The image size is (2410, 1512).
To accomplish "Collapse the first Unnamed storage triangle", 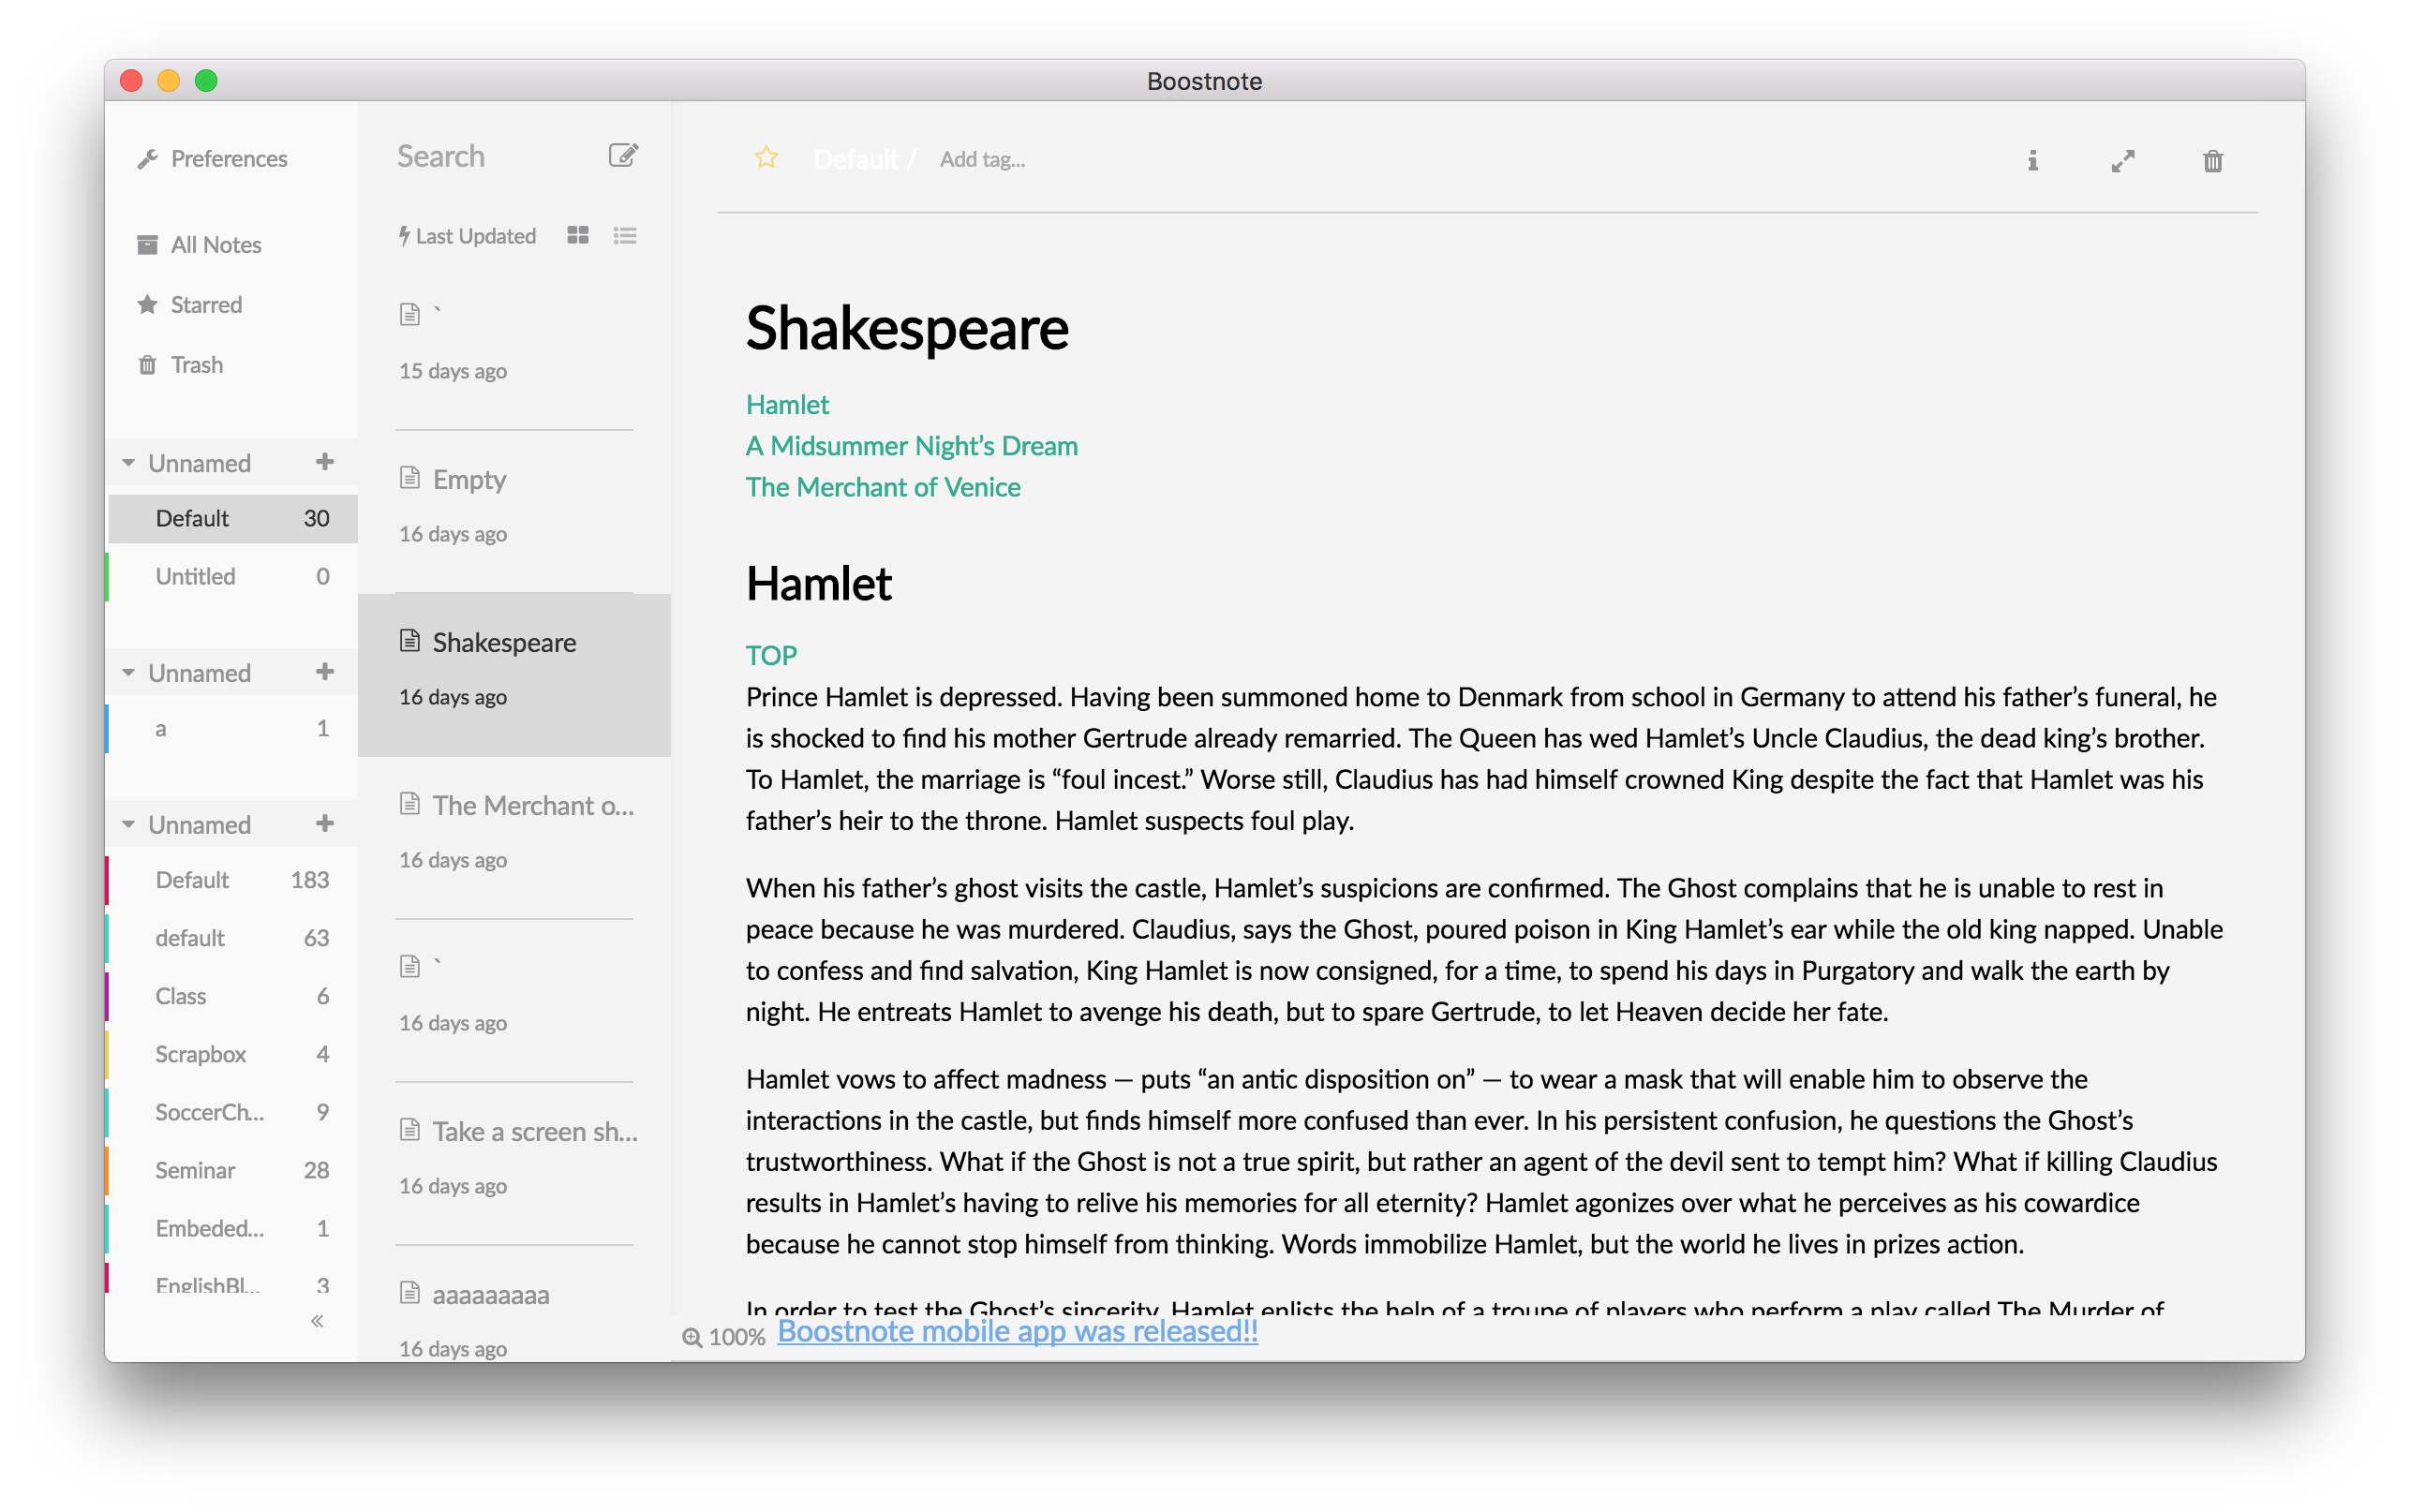I will (x=129, y=463).
